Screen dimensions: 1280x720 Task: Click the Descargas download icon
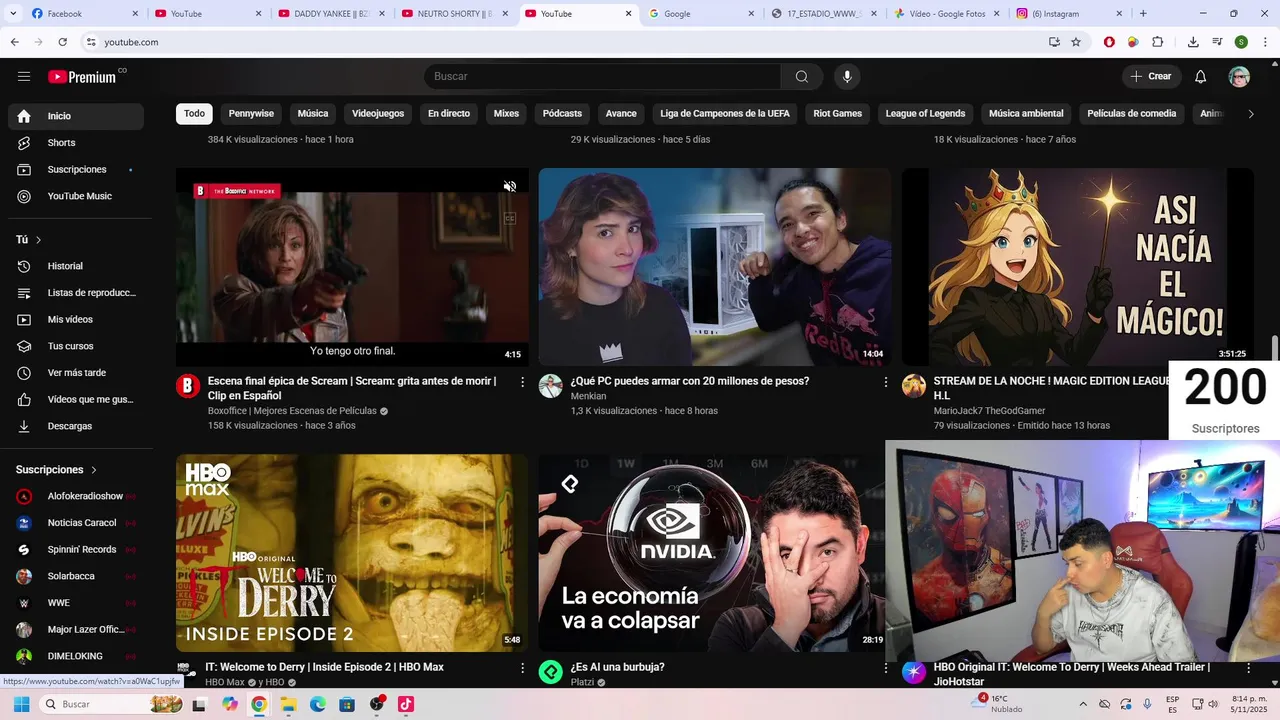pyautogui.click(x=24, y=426)
